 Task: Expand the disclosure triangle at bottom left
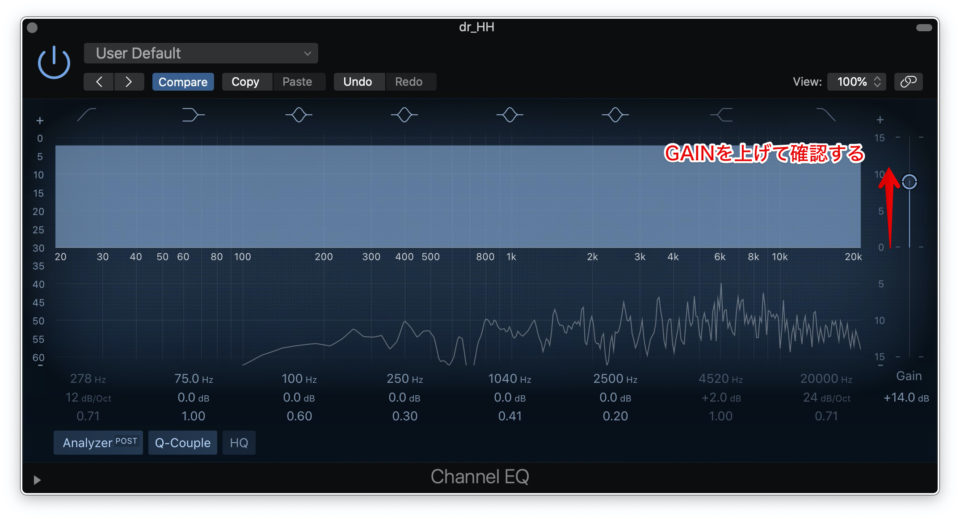(37, 480)
